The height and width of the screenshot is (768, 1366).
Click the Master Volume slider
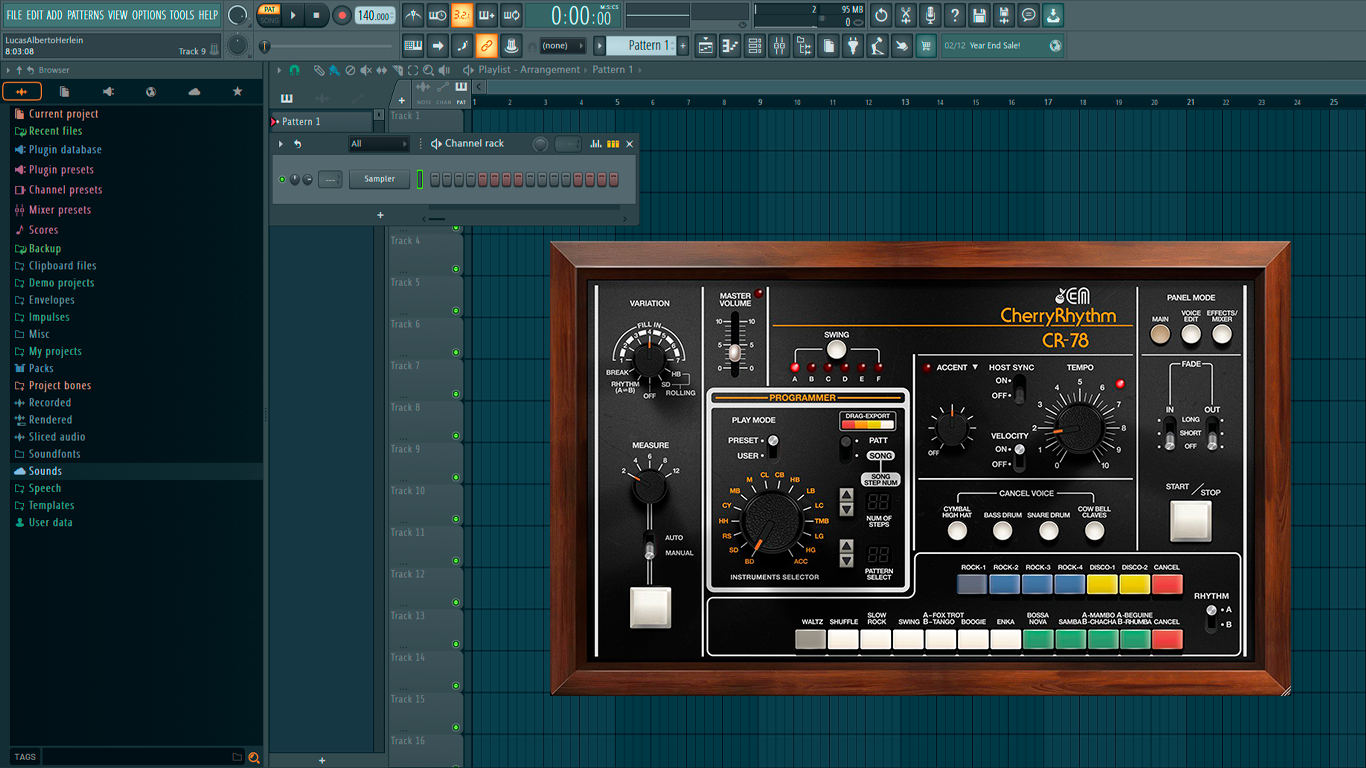(735, 345)
